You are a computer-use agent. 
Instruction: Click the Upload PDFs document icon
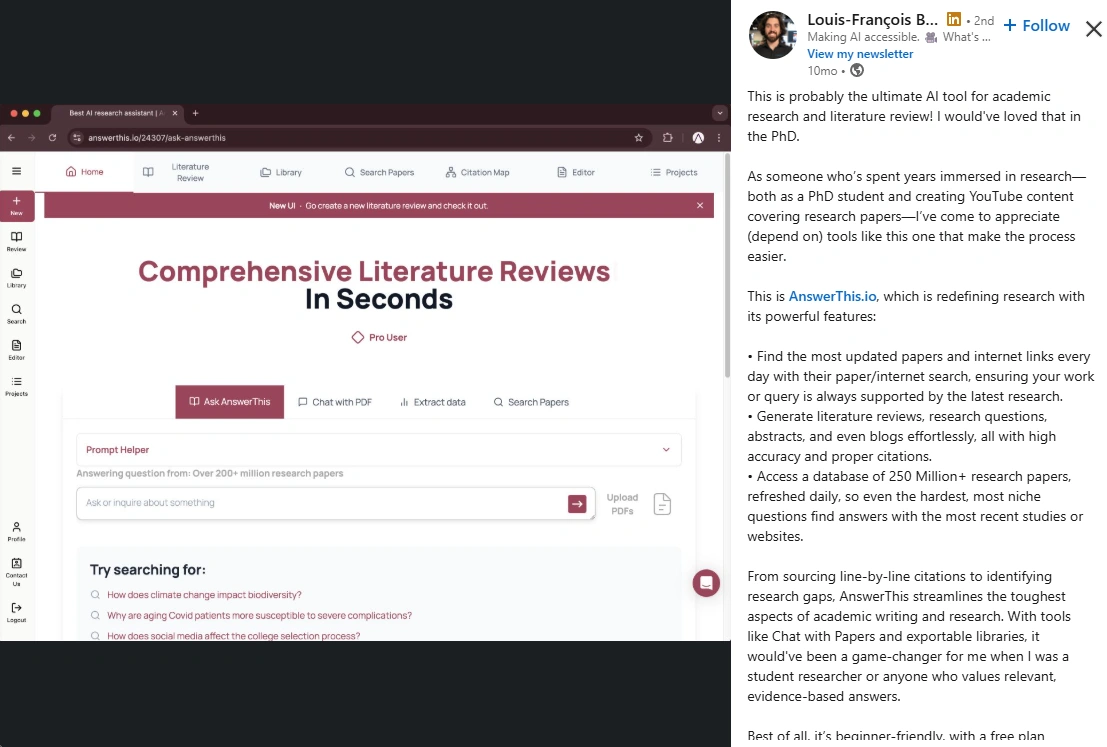662,504
